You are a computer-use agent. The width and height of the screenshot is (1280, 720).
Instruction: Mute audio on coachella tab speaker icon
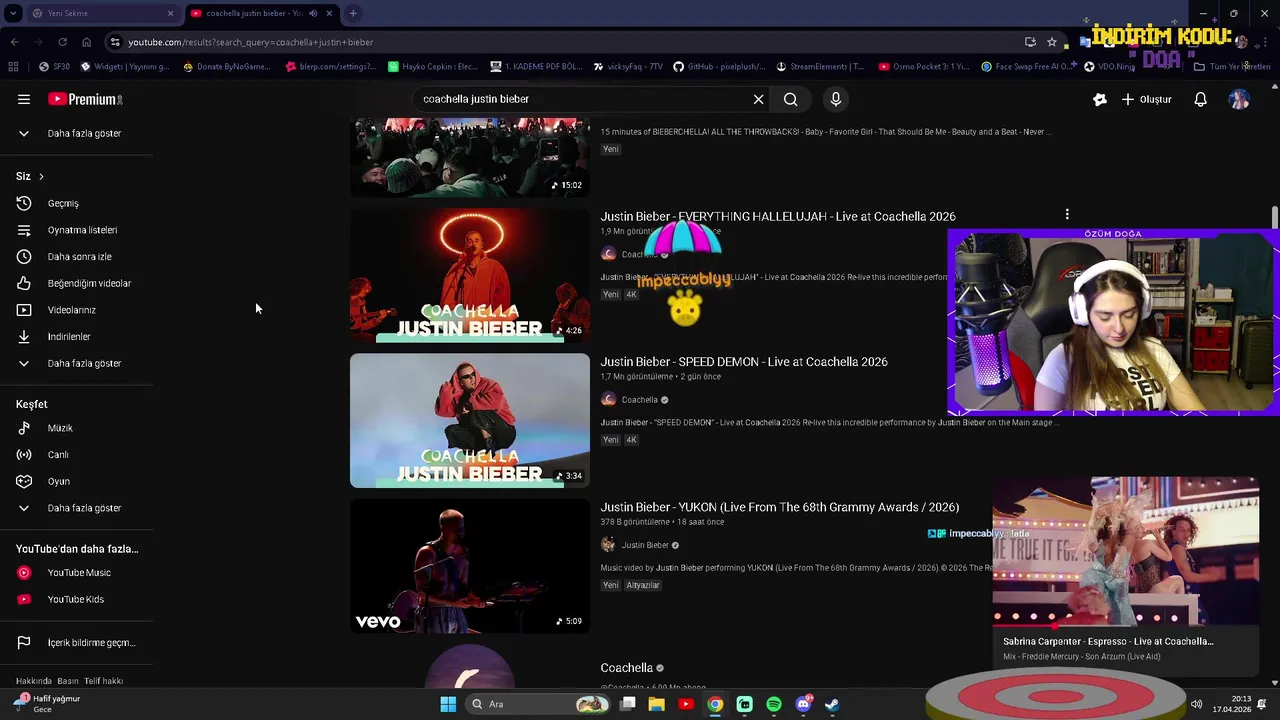point(313,13)
